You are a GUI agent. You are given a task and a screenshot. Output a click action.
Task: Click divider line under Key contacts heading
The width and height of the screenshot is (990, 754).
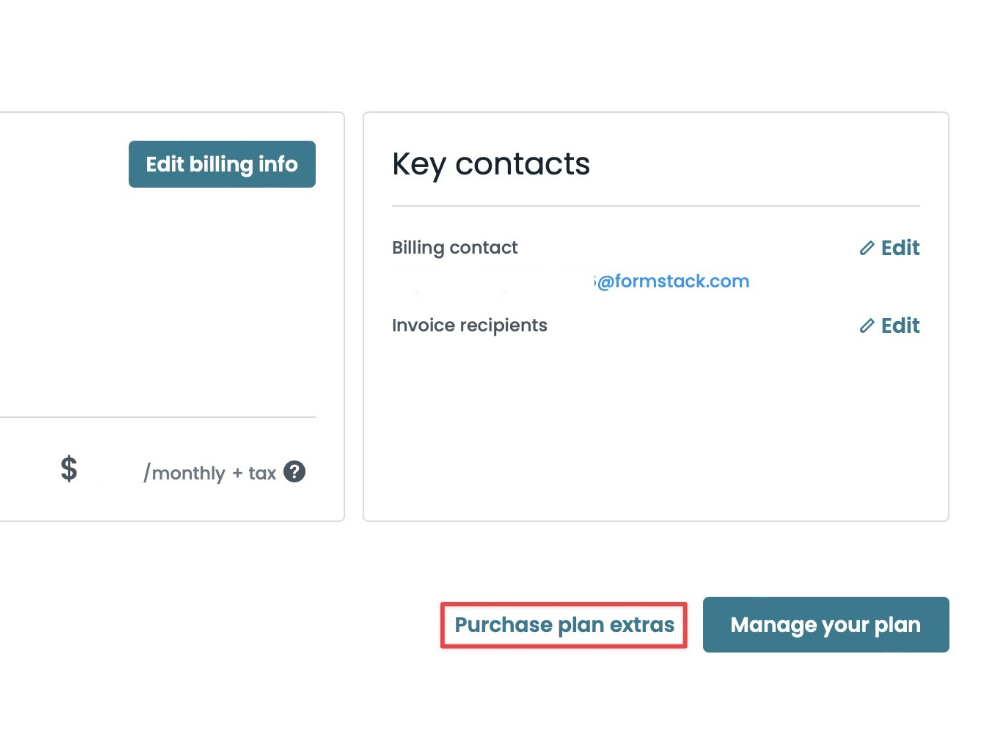pyautogui.click(x=655, y=206)
